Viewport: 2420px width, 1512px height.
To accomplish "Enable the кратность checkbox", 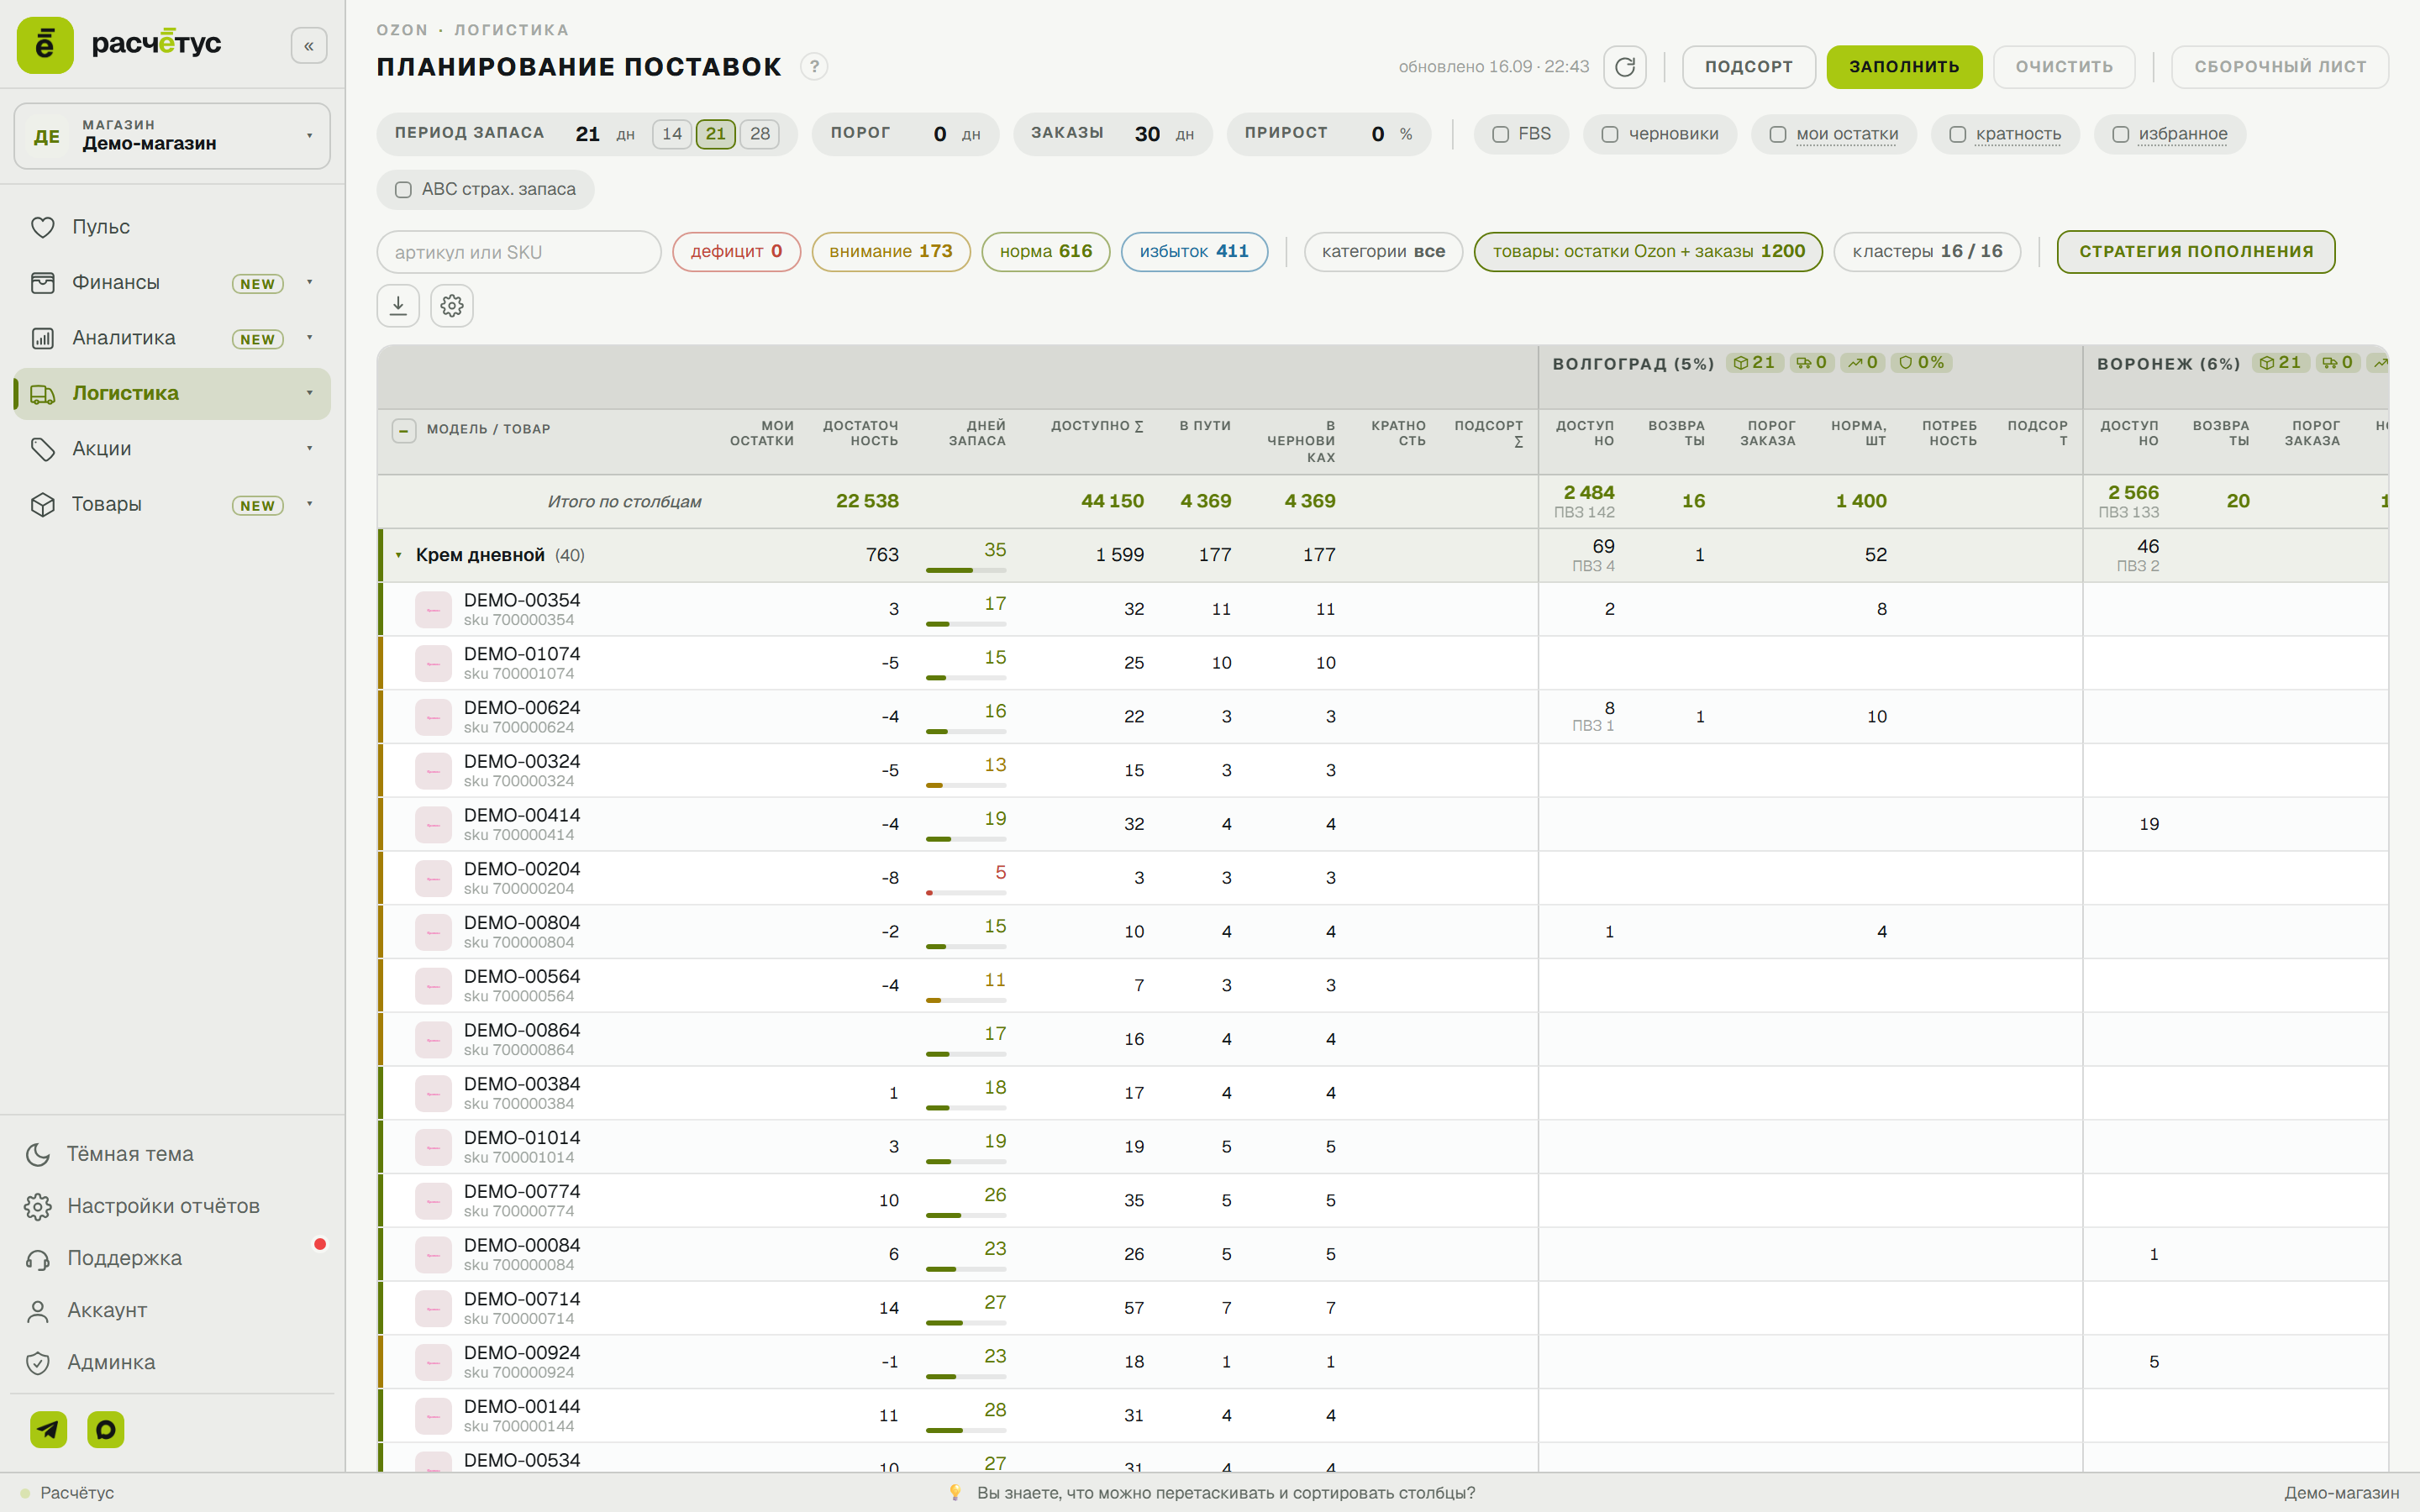I will click(1957, 134).
